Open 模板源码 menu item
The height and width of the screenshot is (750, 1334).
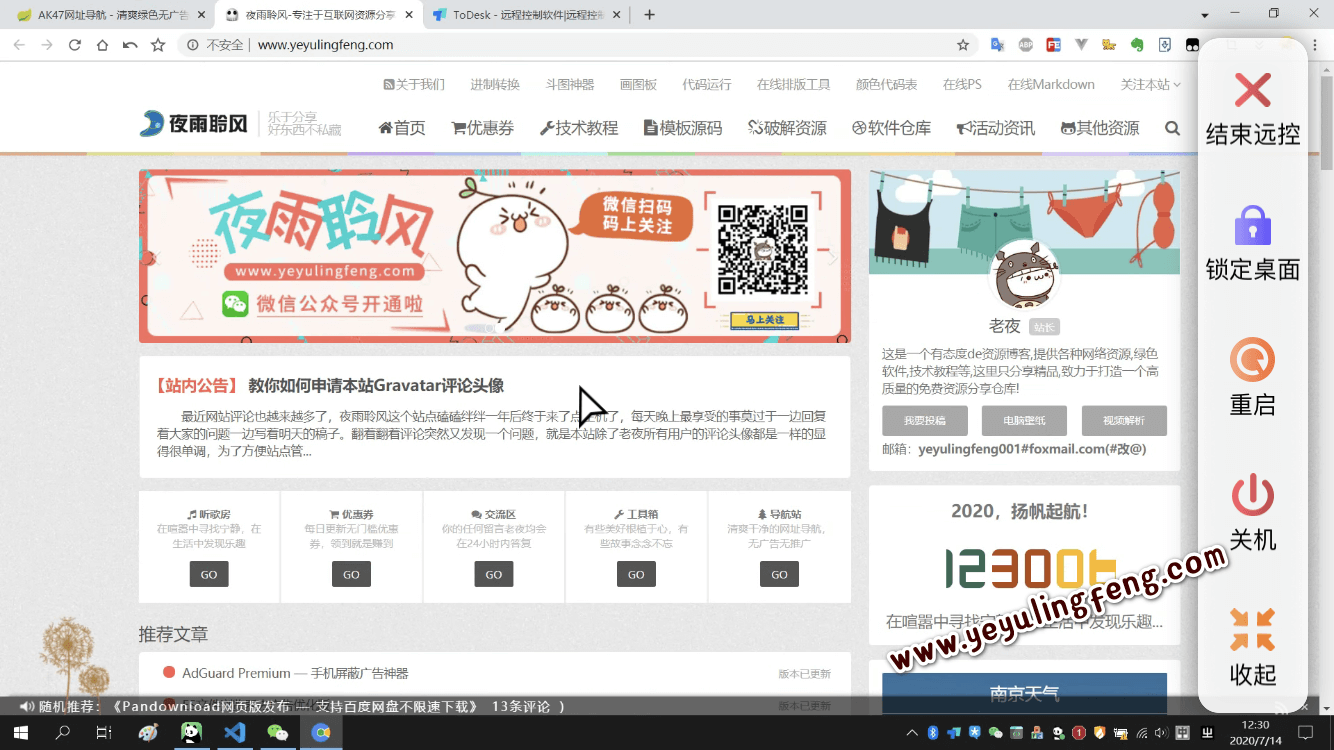coord(683,128)
